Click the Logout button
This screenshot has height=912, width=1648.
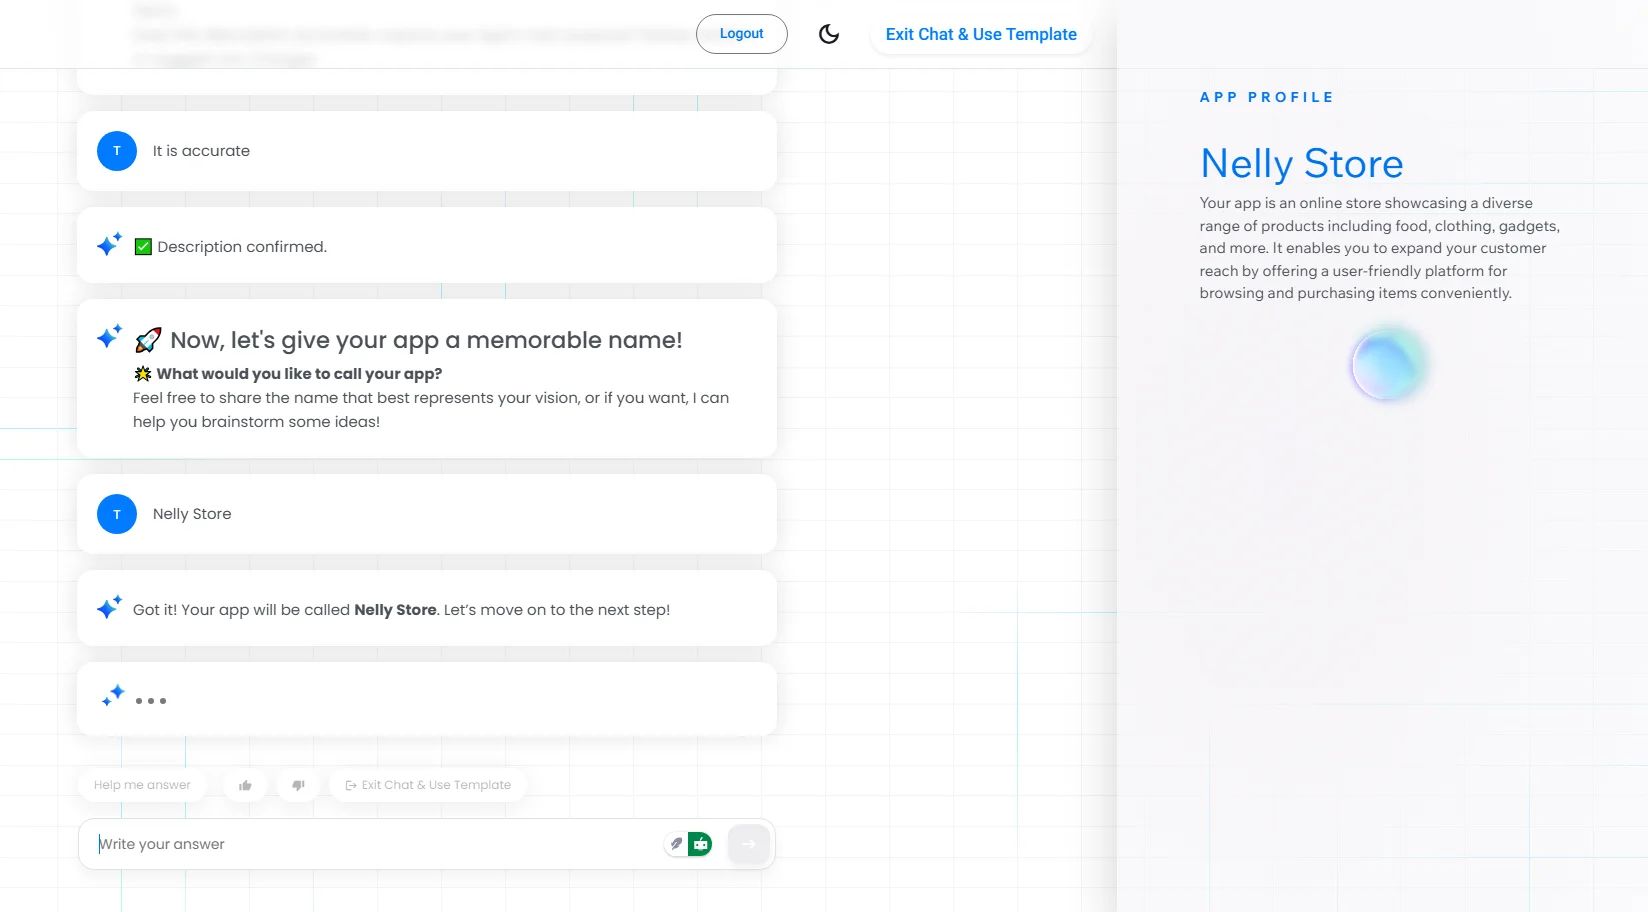coord(741,34)
